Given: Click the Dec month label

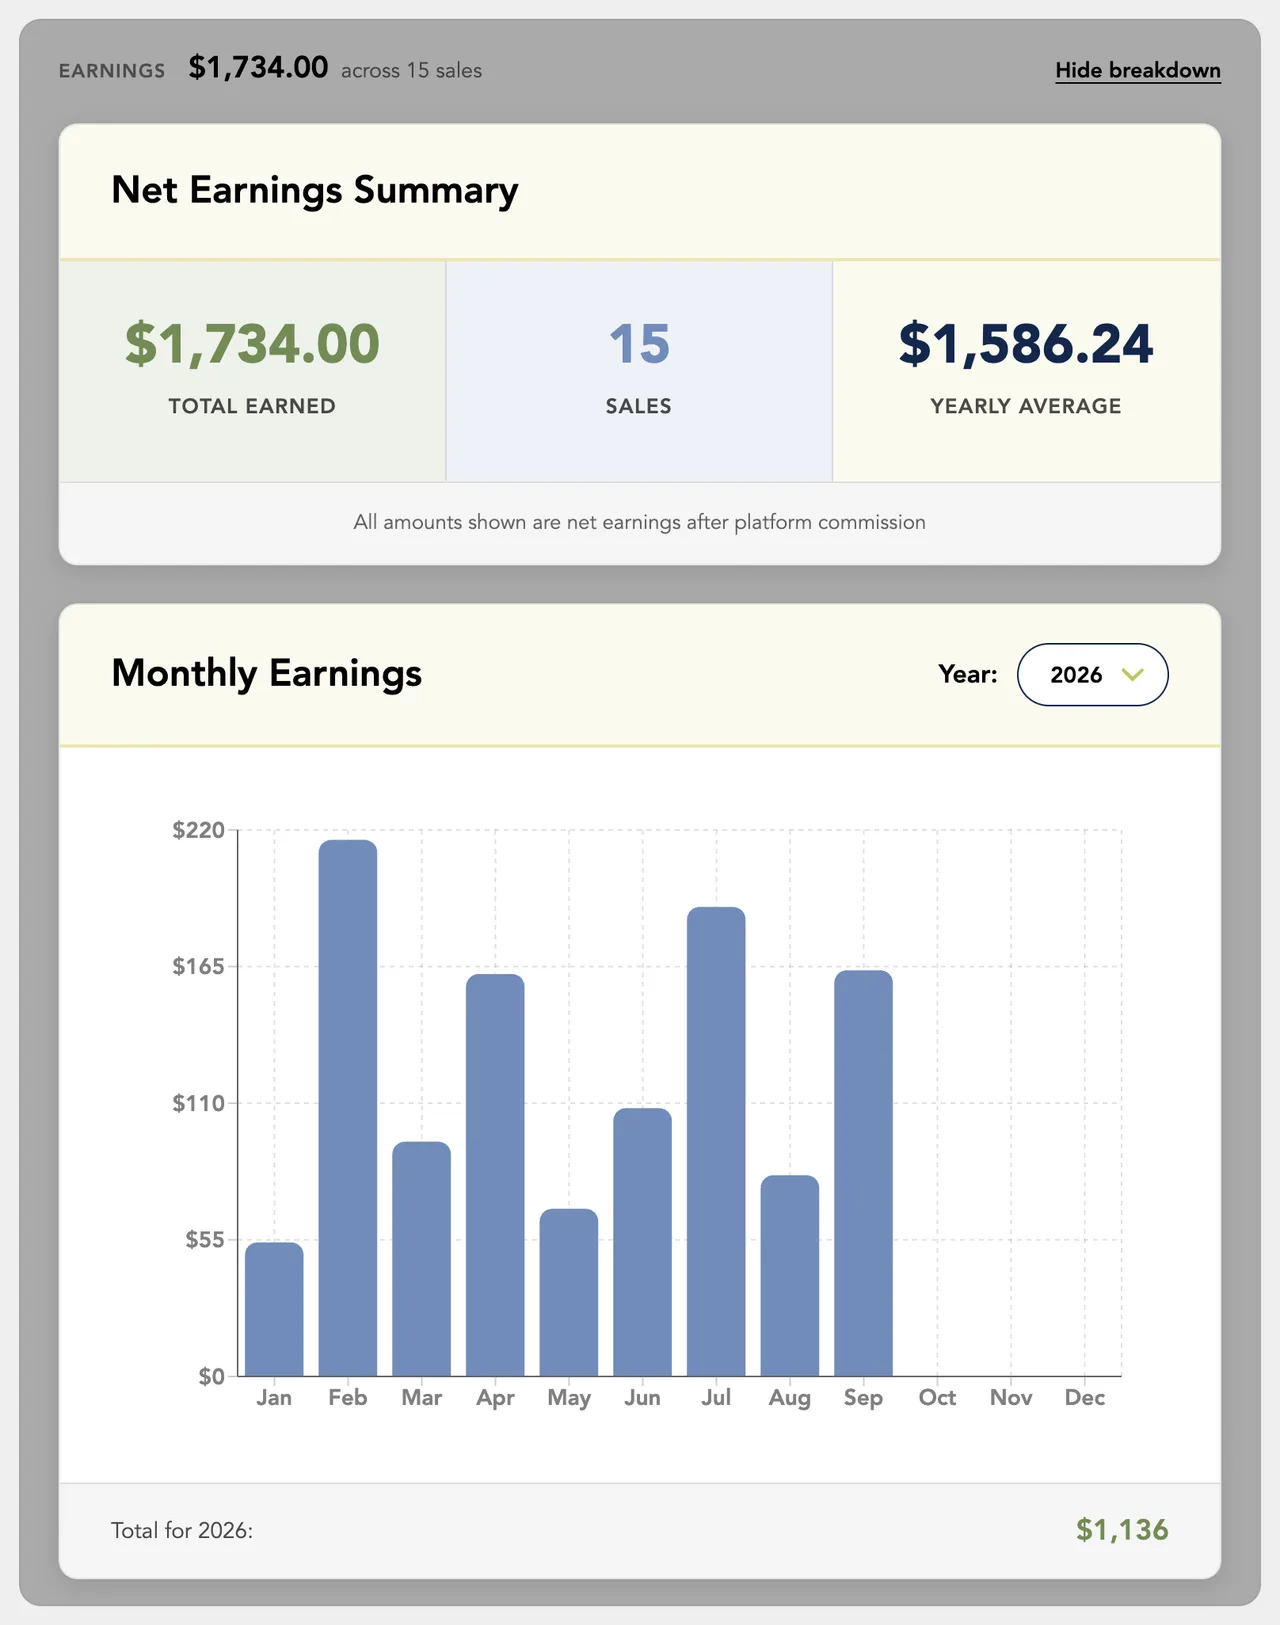Looking at the screenshot, I should coord(1085,1397).
